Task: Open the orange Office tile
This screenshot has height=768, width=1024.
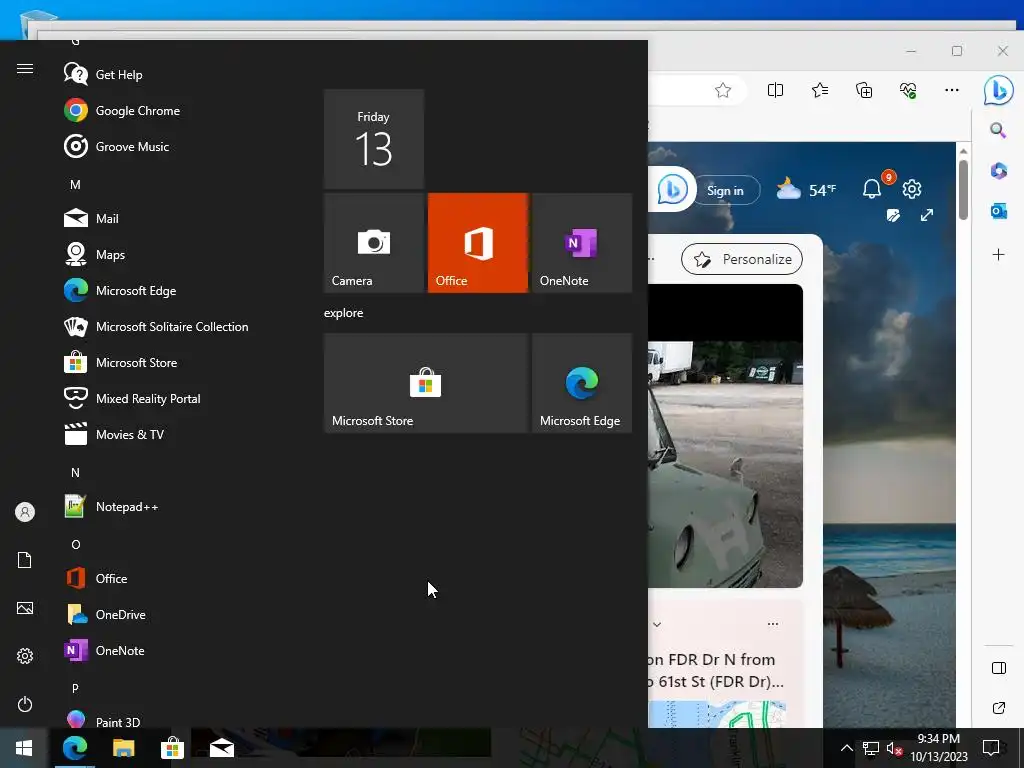Action: click(x=477, y=243)
